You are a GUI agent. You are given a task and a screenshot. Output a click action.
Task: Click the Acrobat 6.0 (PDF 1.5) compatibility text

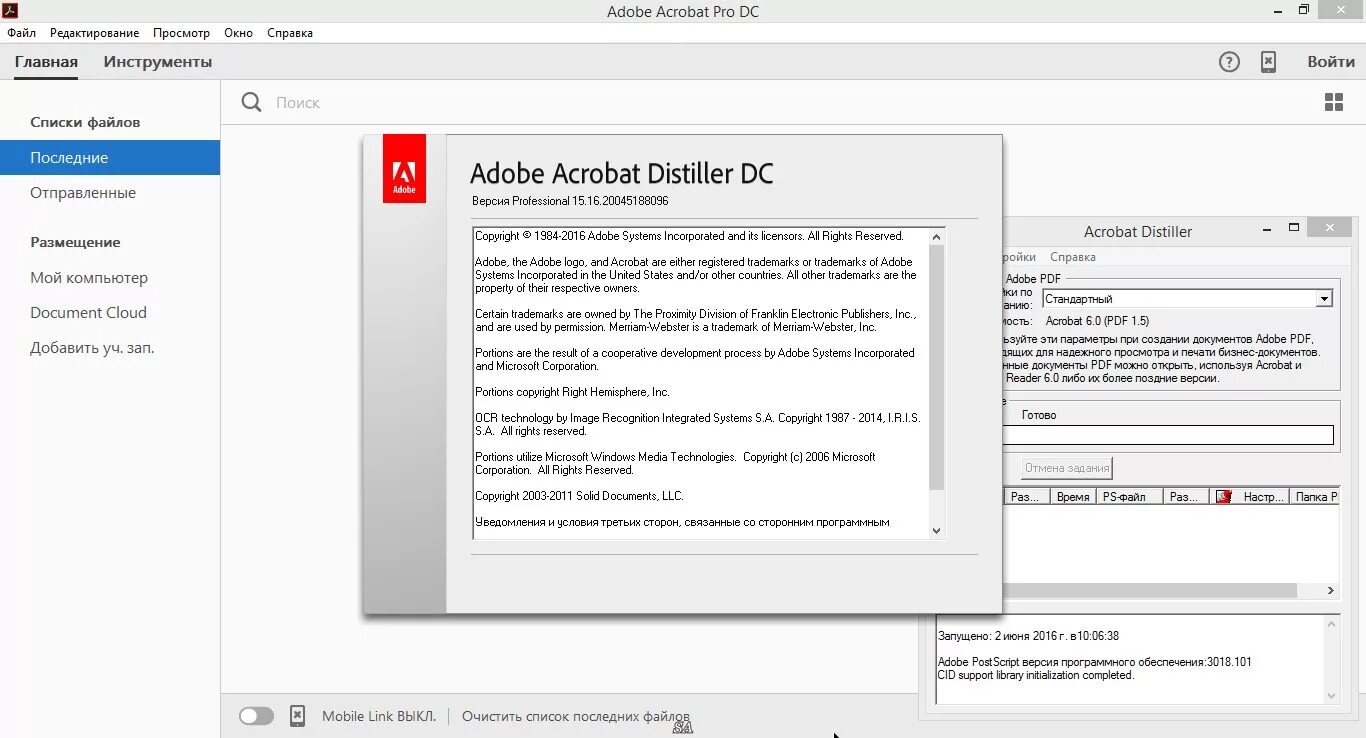tap(1097, 321)
